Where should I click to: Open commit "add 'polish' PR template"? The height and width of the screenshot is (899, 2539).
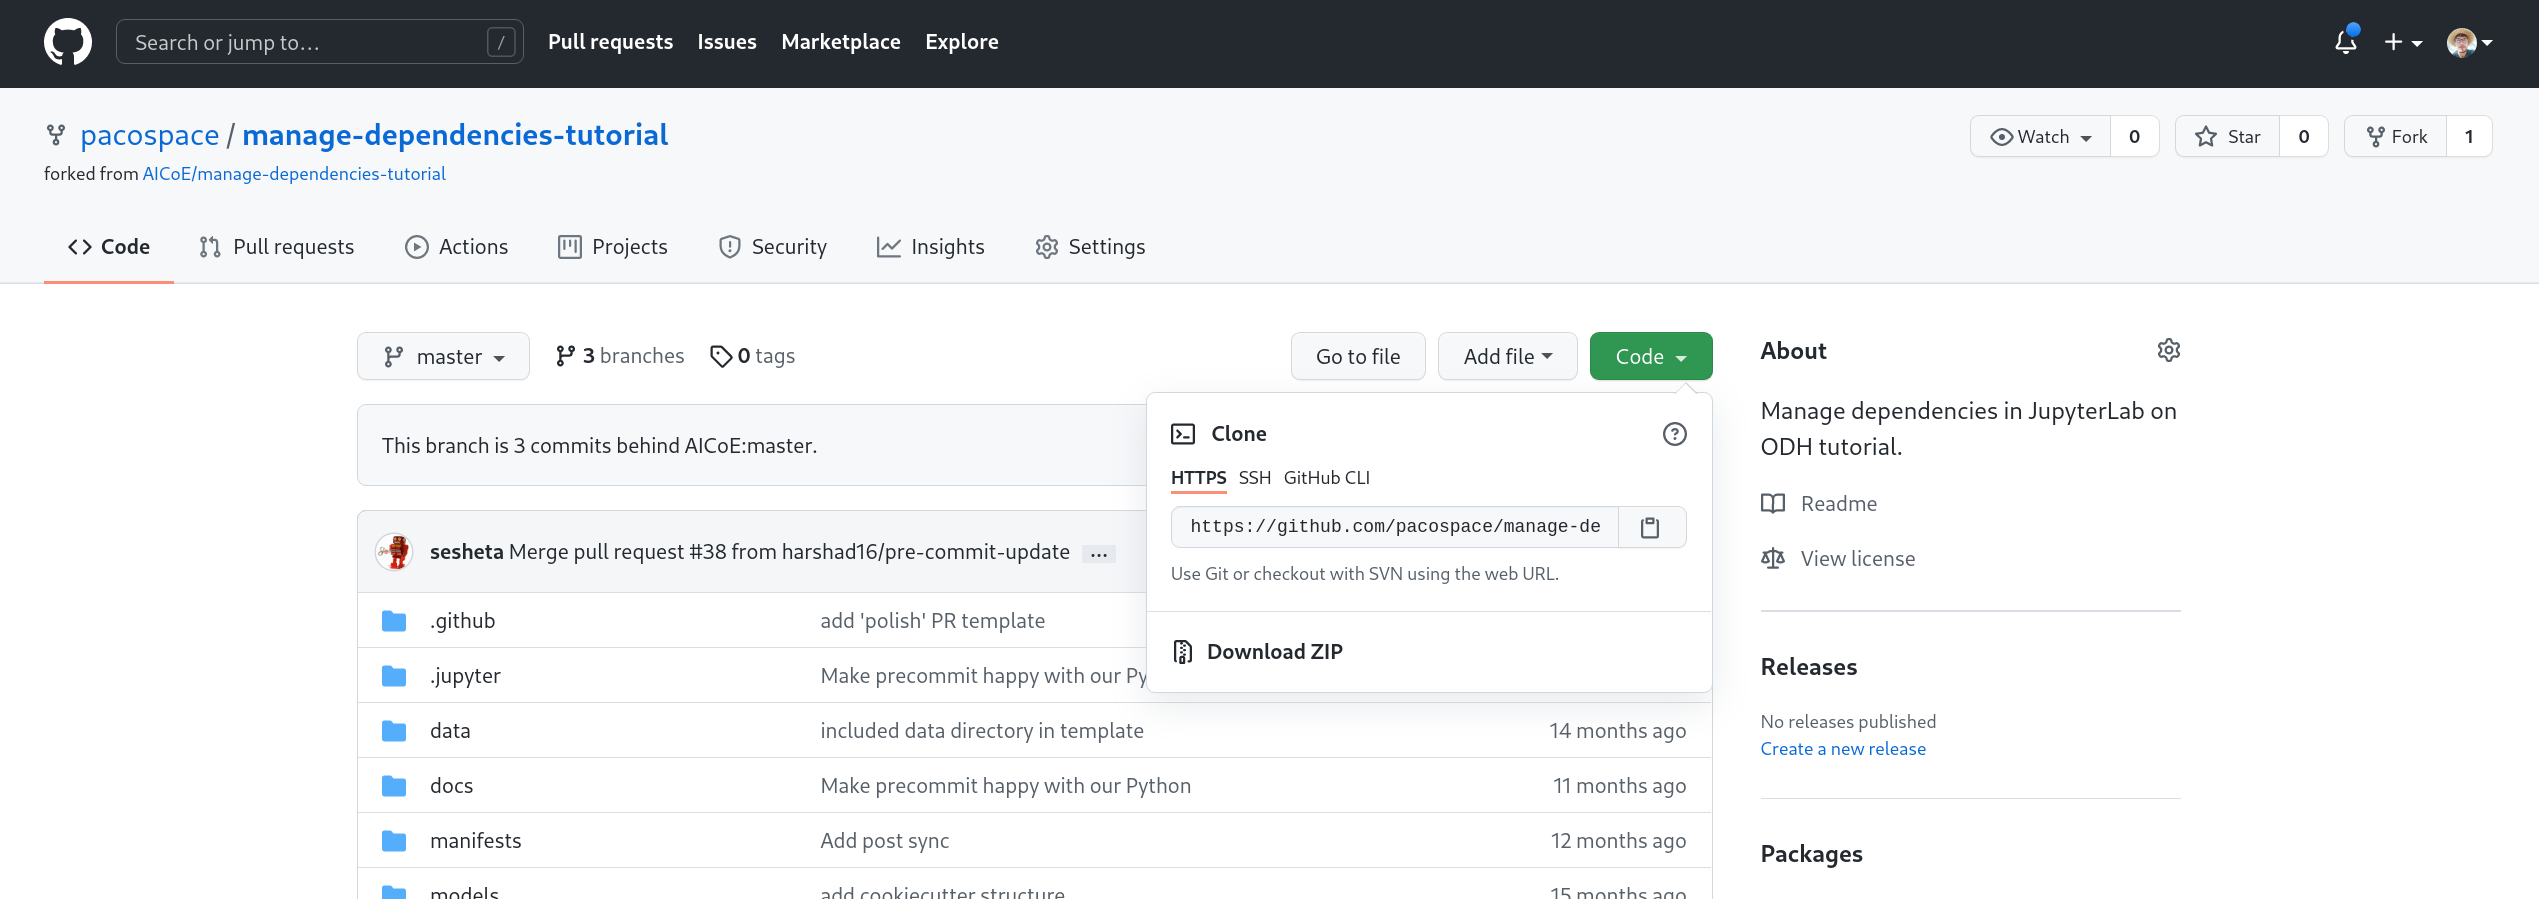(x=933, y=621)
